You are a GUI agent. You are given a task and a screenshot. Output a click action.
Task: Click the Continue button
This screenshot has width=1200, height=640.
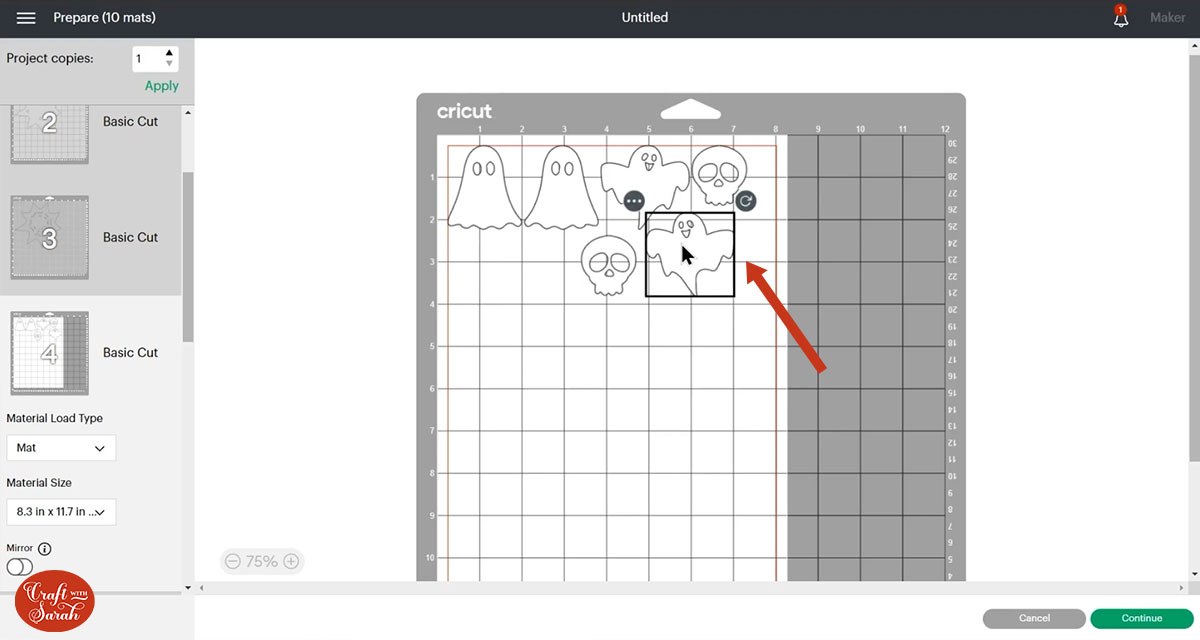[1141, 618]
